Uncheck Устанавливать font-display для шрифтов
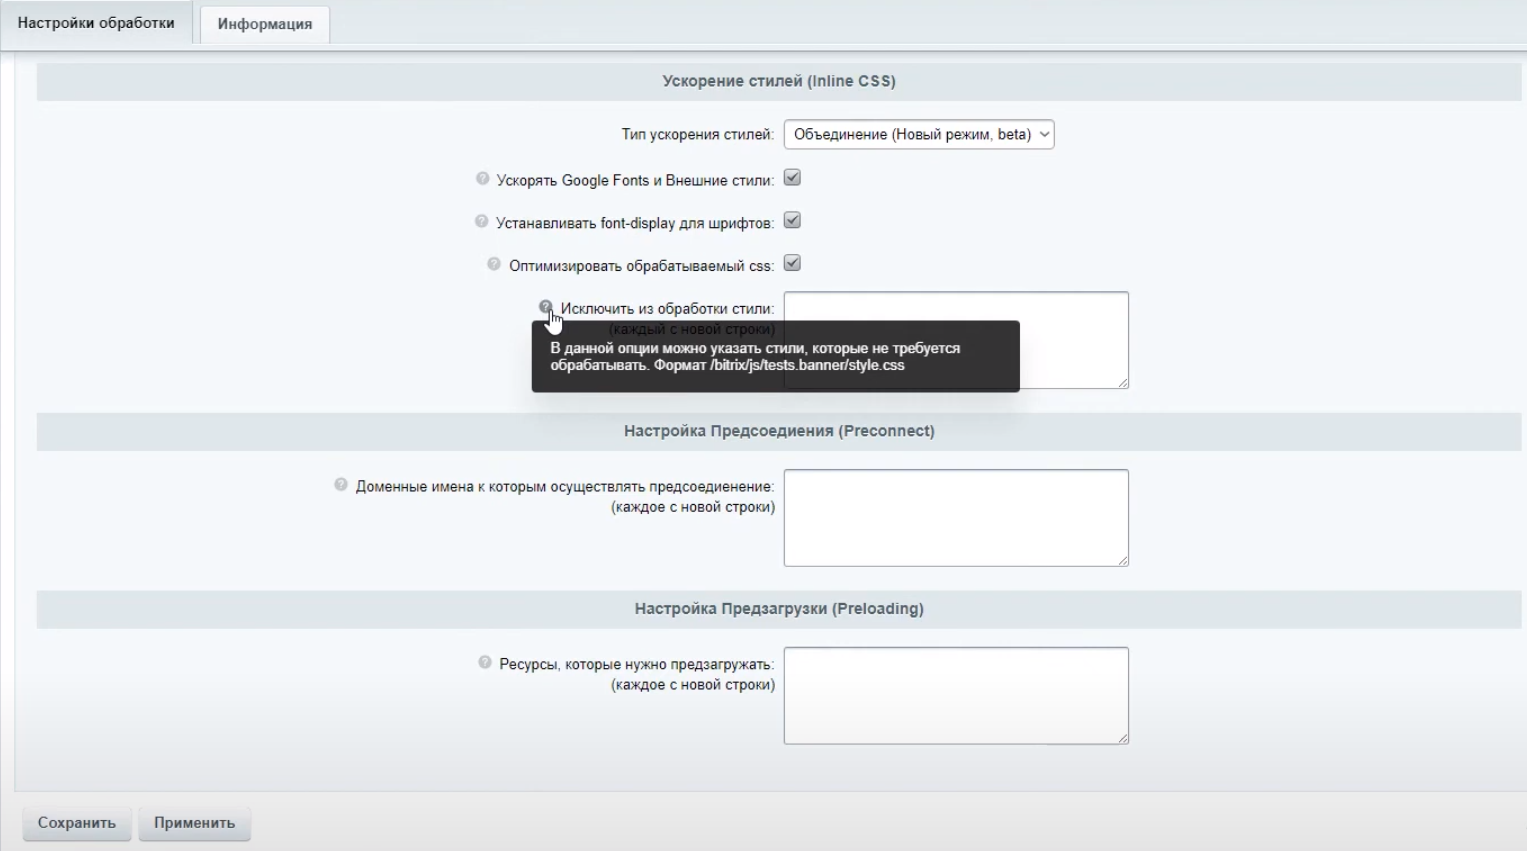 tap(792, 221)
